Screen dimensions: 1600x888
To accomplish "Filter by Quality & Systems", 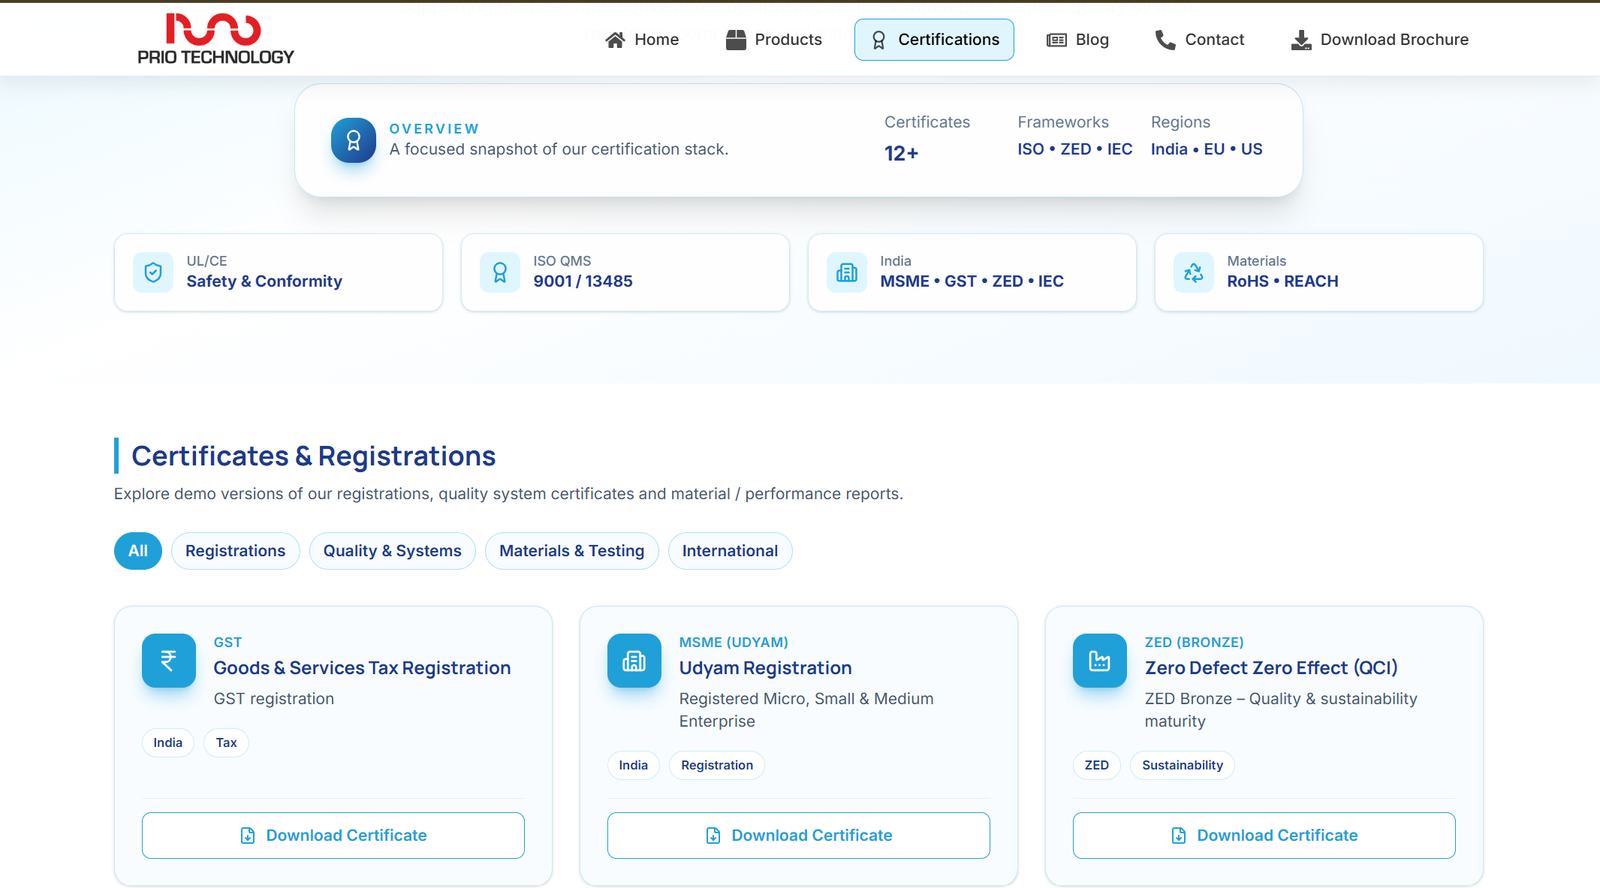I will (x=392, y=551).
